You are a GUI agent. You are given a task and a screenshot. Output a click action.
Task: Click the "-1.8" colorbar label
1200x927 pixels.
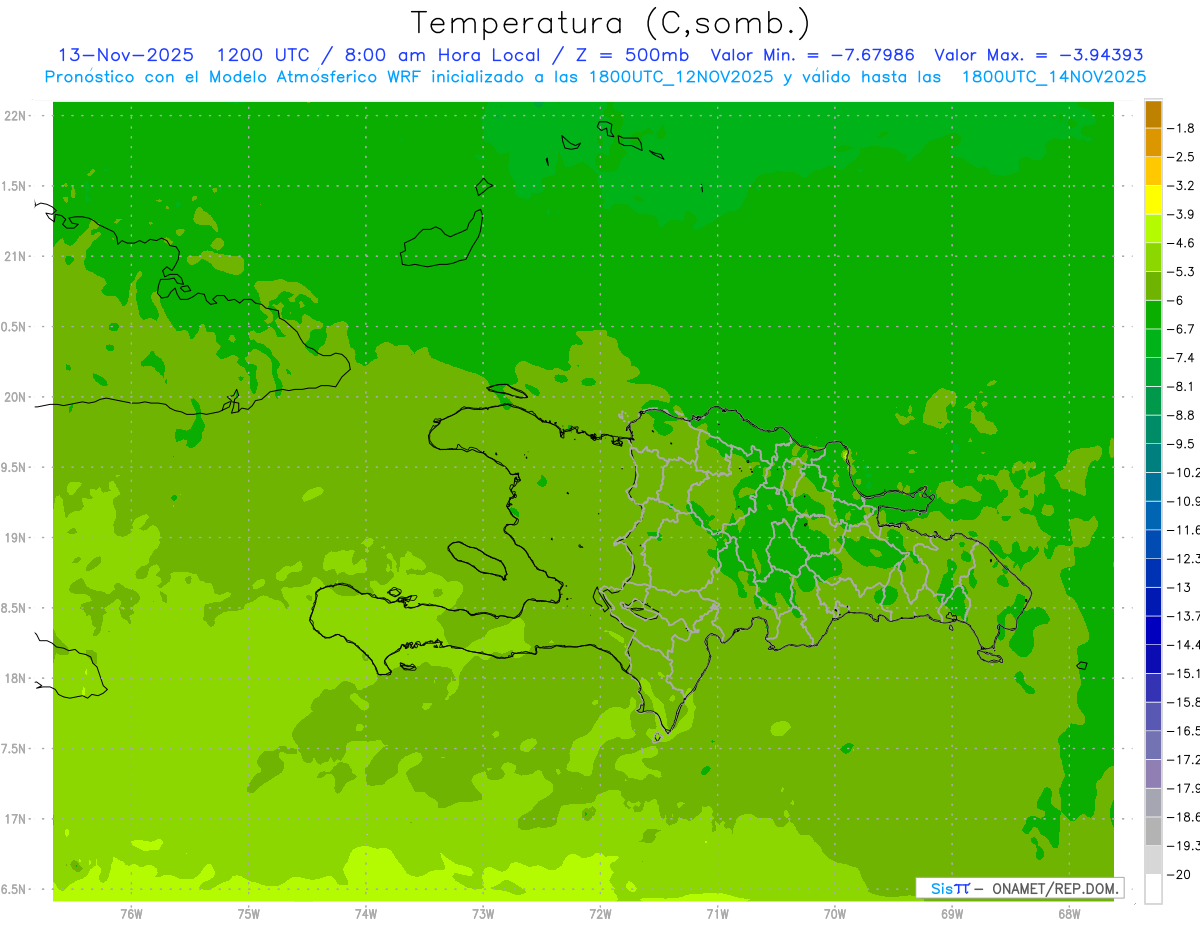click(1181, 128)
